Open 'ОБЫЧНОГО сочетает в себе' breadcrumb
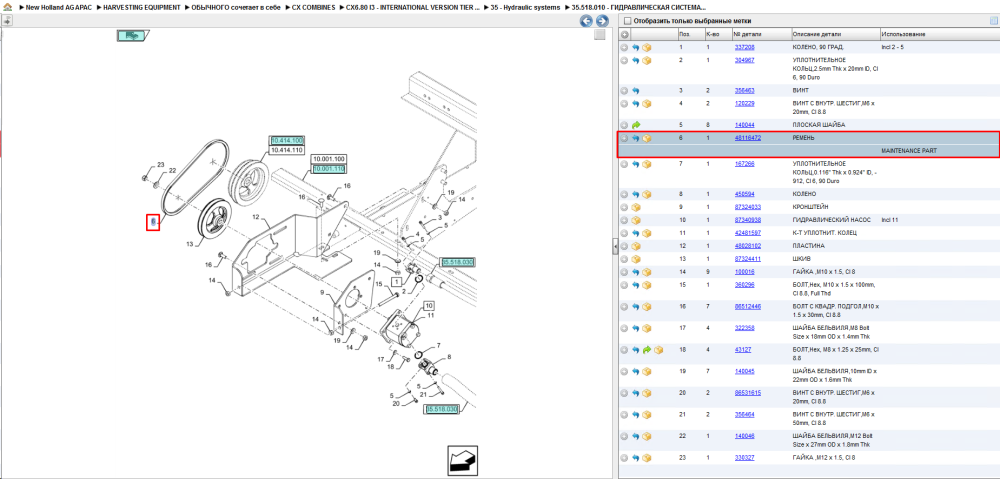The image size is (1000, 479). click(x=236, y=7)
